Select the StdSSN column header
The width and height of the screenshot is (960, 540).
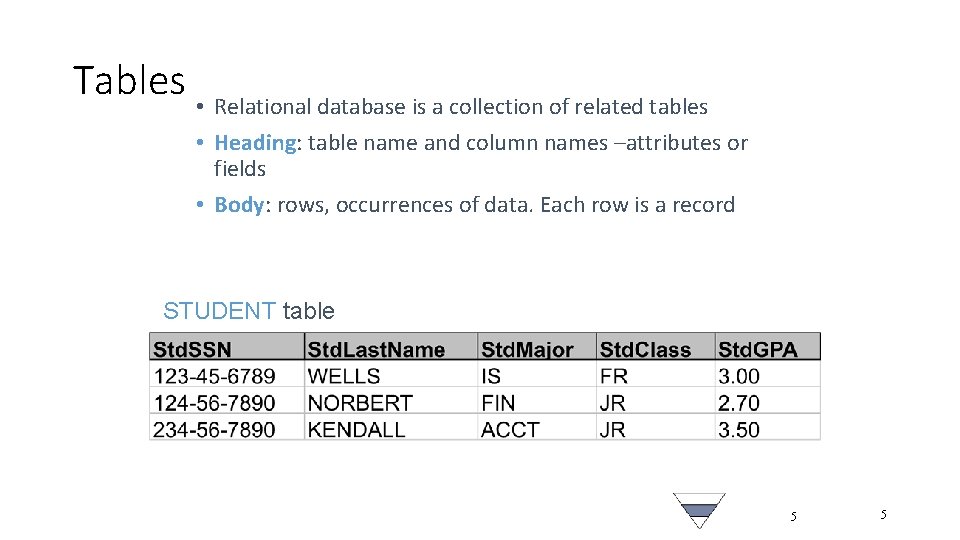[x=192, y=349]
